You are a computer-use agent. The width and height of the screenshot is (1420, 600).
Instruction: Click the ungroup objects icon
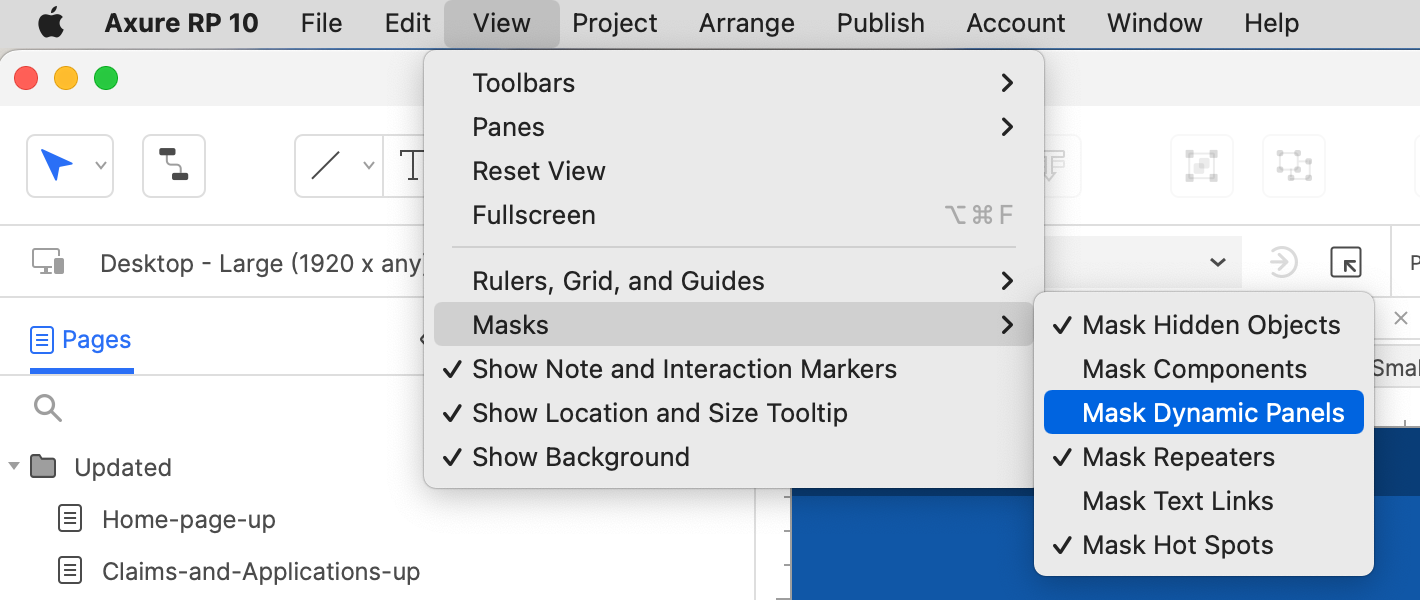1293,165
